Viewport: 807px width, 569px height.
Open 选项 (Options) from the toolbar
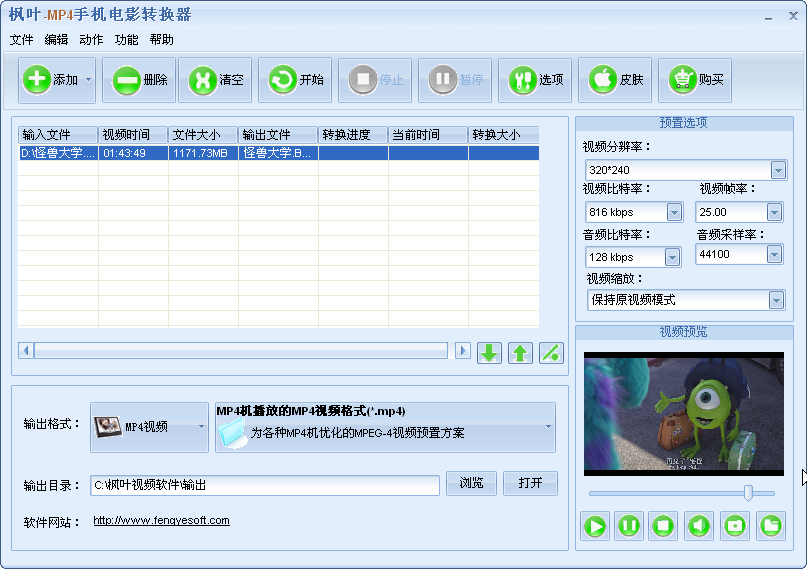coord(535,80)
